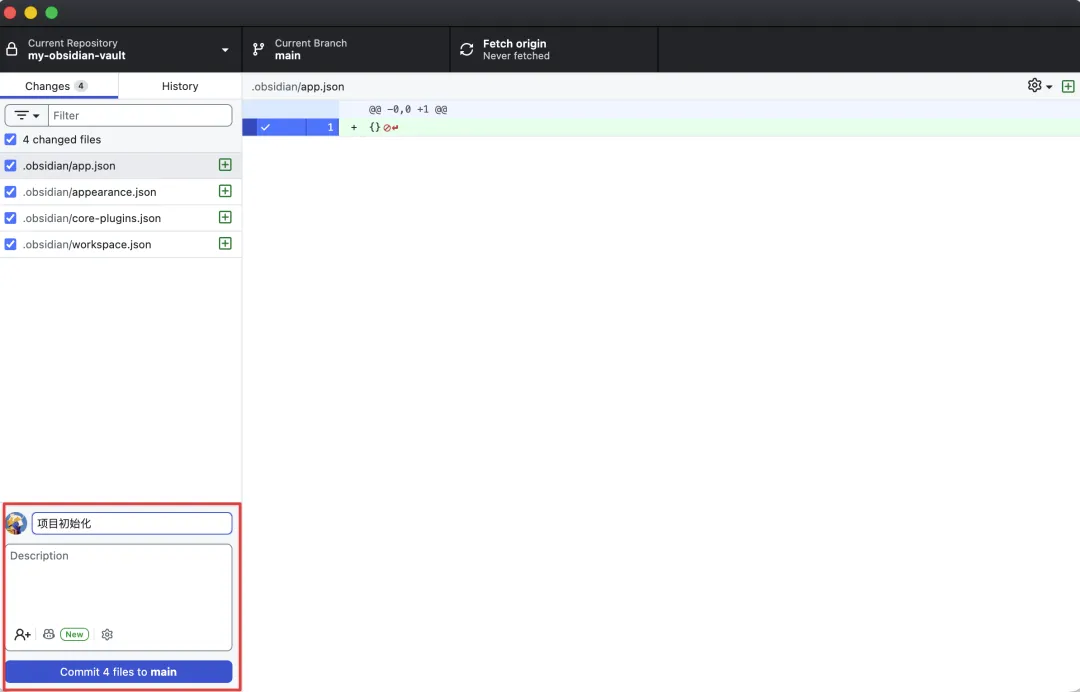Viewport: 1080px width, 692px height.
Task: Click the branch icon beside Current Branch
Action: (x=258, y=50)
